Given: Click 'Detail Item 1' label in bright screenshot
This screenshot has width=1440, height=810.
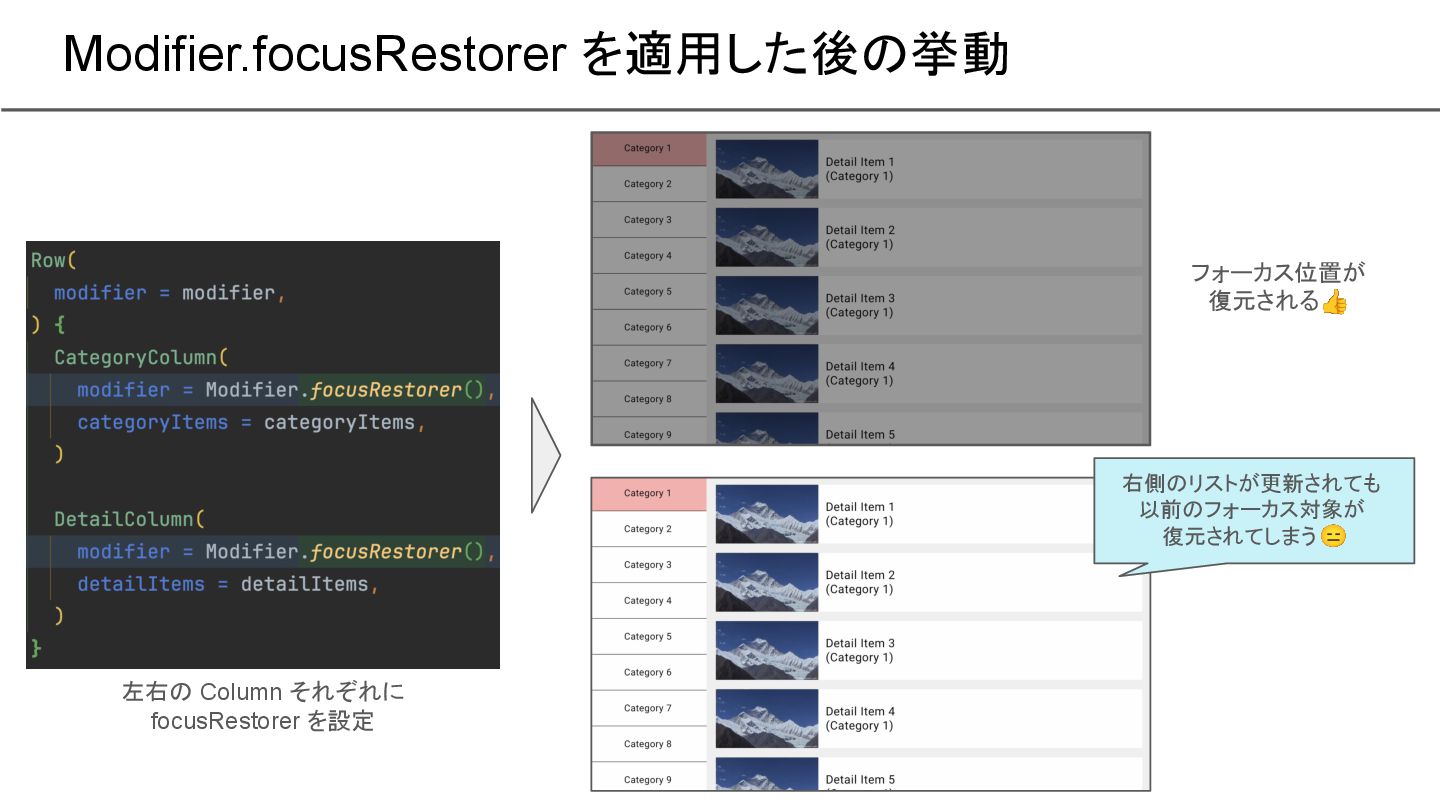Looking at the screenshot, I should 860,507.
